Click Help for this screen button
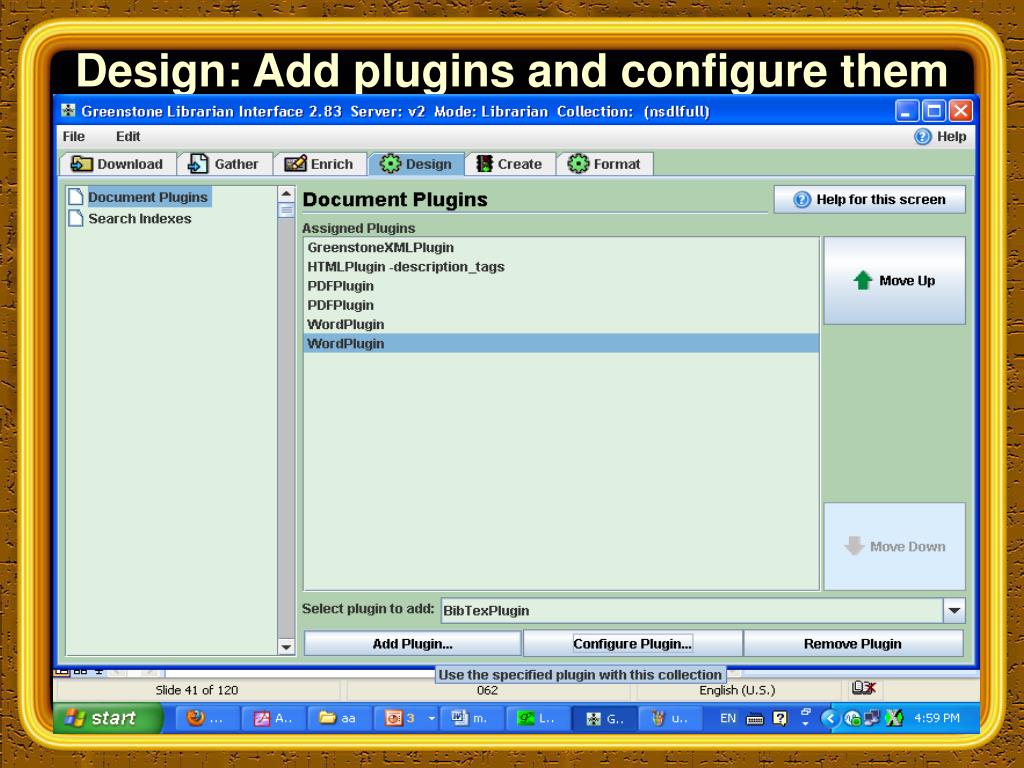The width and height of the screenshot is (1024, 768). pos(869,199)
